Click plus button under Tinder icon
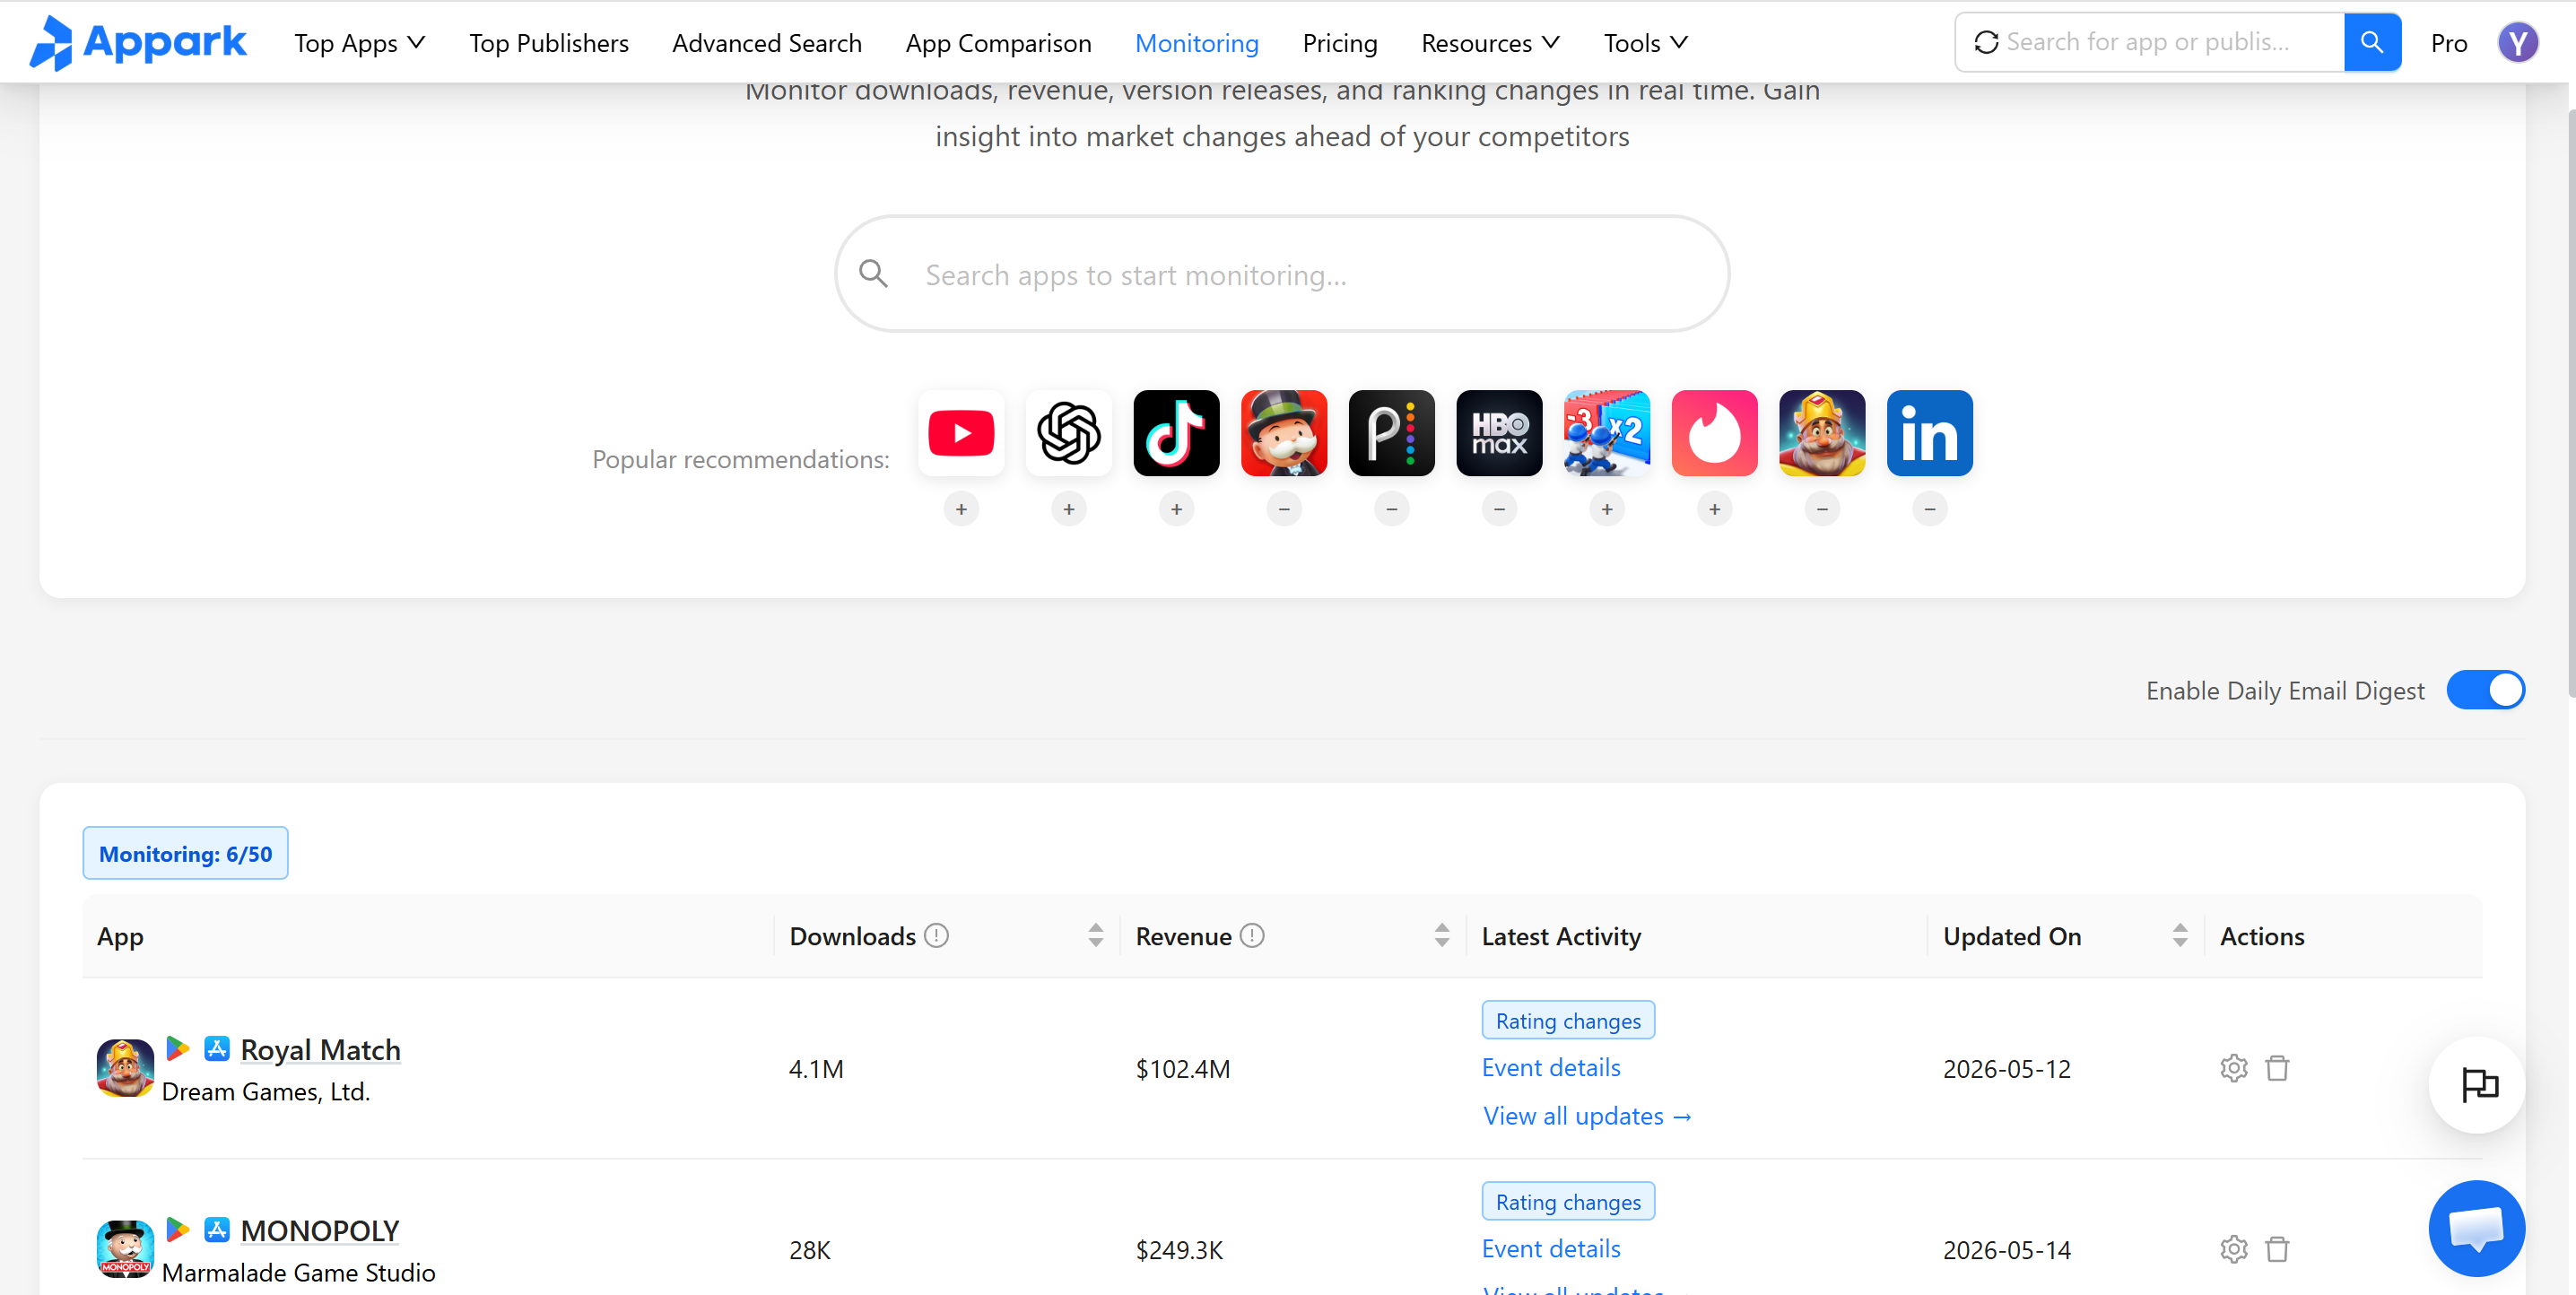Viewport: 2576px width, 1295px height. [x=1715, y=509]
